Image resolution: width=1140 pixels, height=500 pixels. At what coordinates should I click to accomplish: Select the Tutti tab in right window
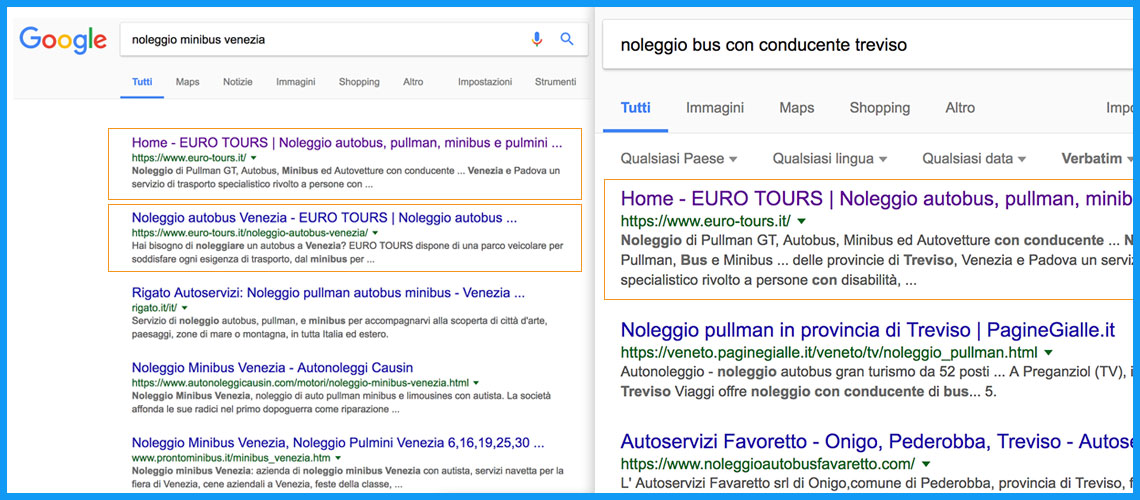635,108
